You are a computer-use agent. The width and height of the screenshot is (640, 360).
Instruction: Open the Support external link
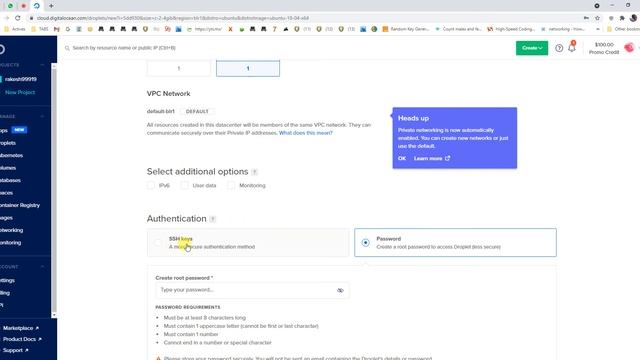pos(16,350)
